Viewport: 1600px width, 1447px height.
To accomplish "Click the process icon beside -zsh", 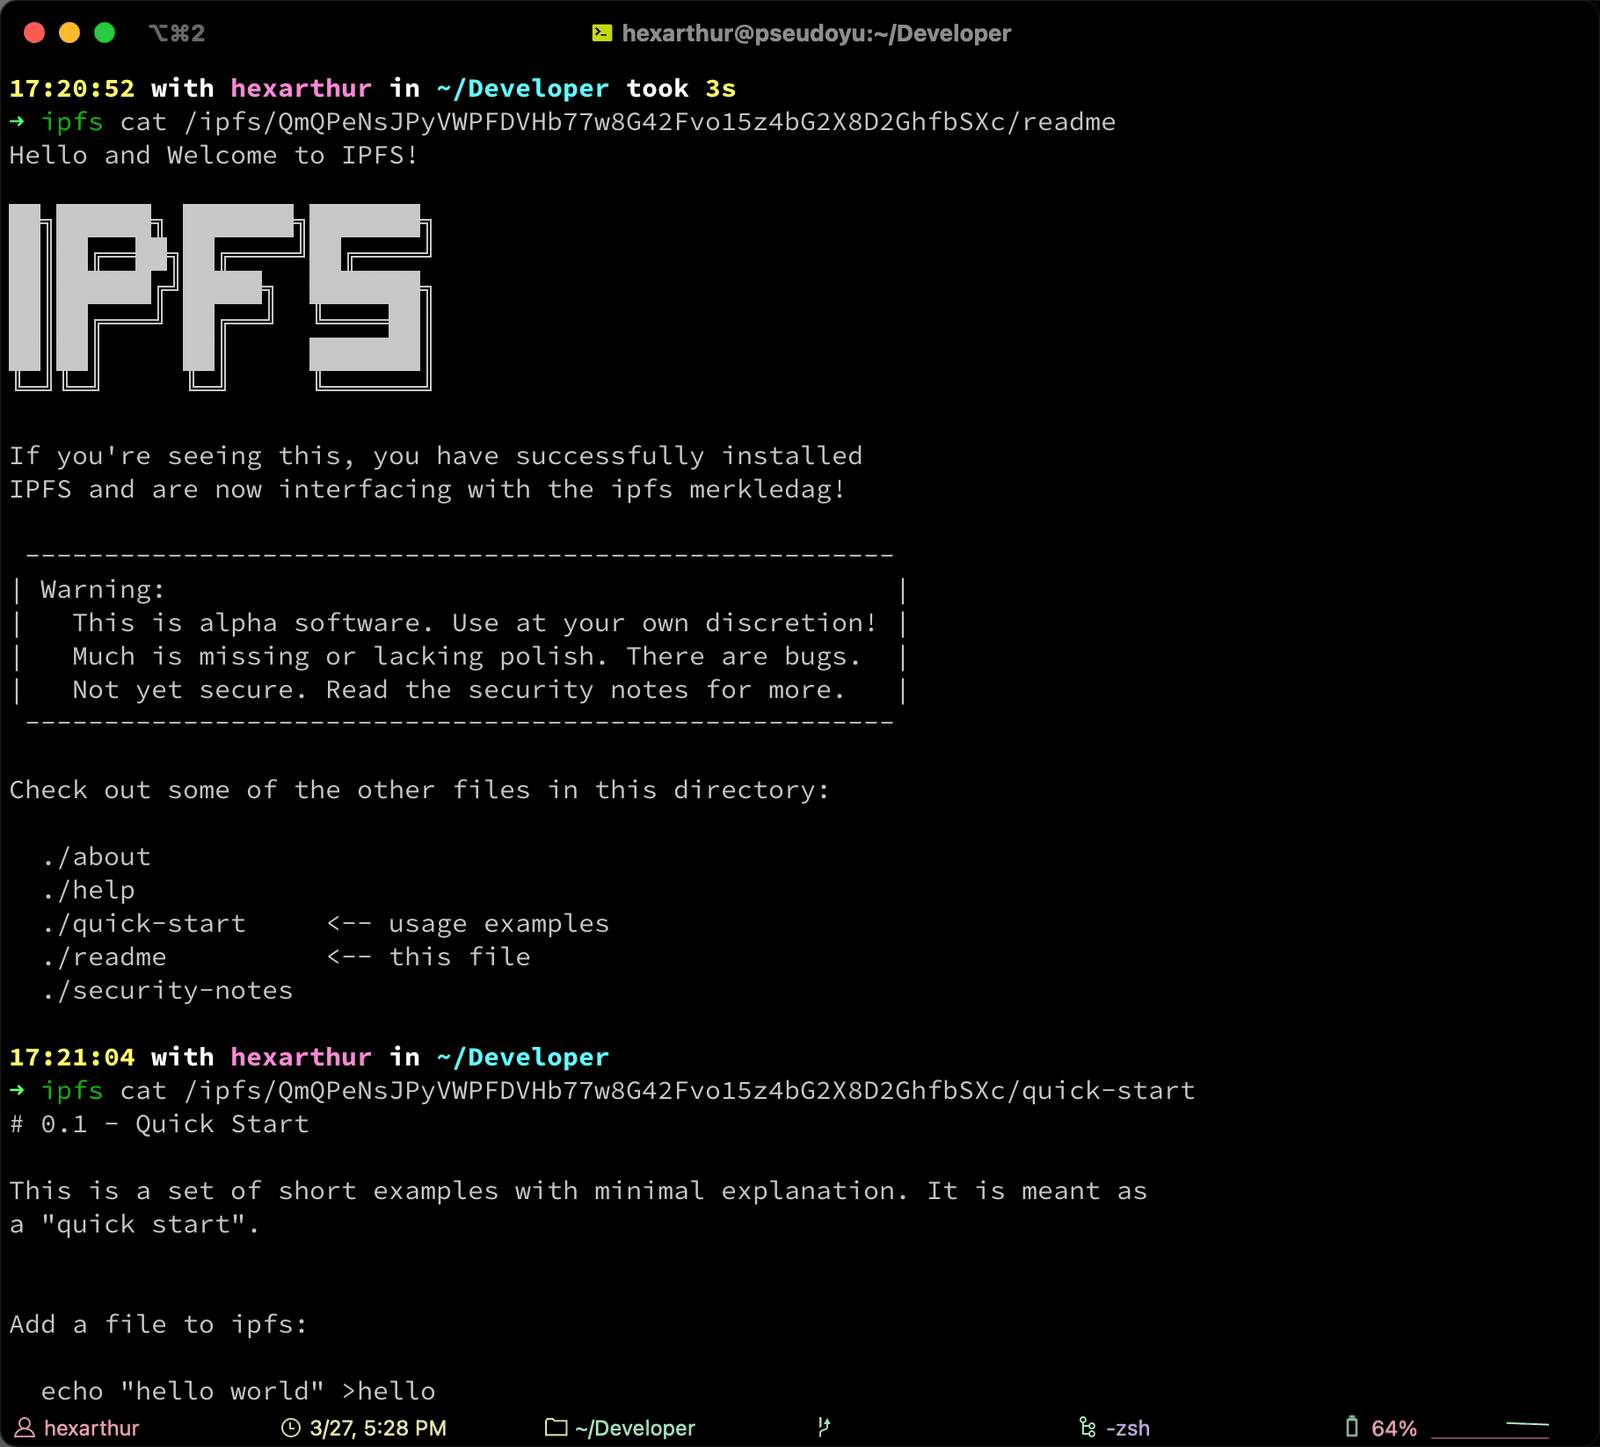I will [1088, 1427].
